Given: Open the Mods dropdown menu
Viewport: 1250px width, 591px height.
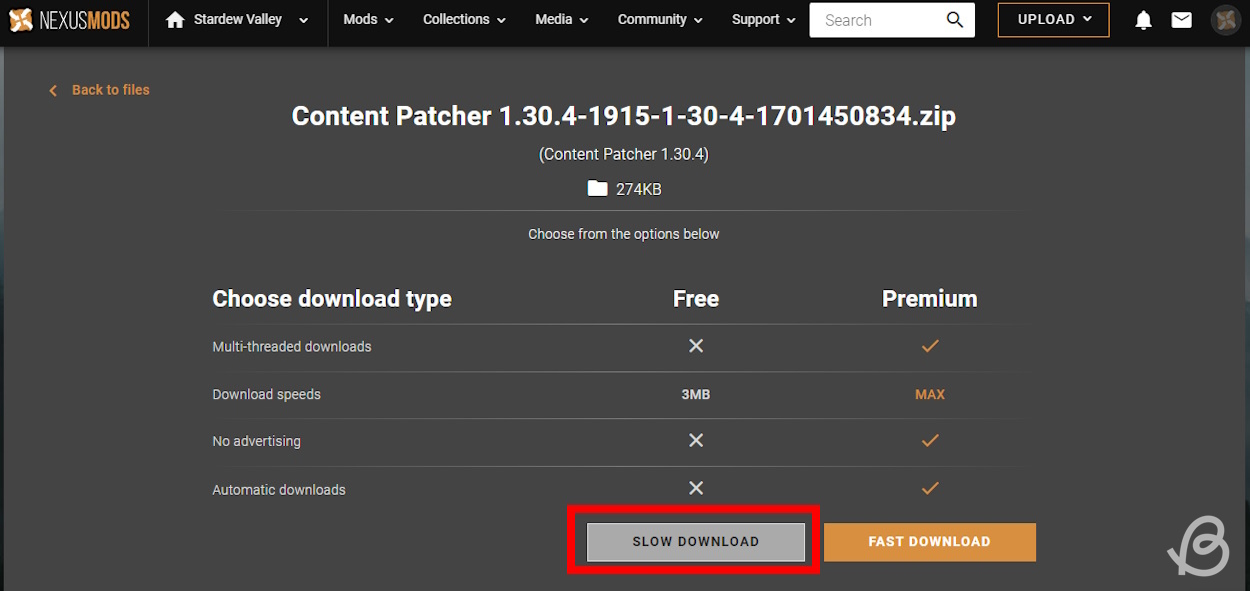Looking at the screenshot, I should (x=368, y=20).
